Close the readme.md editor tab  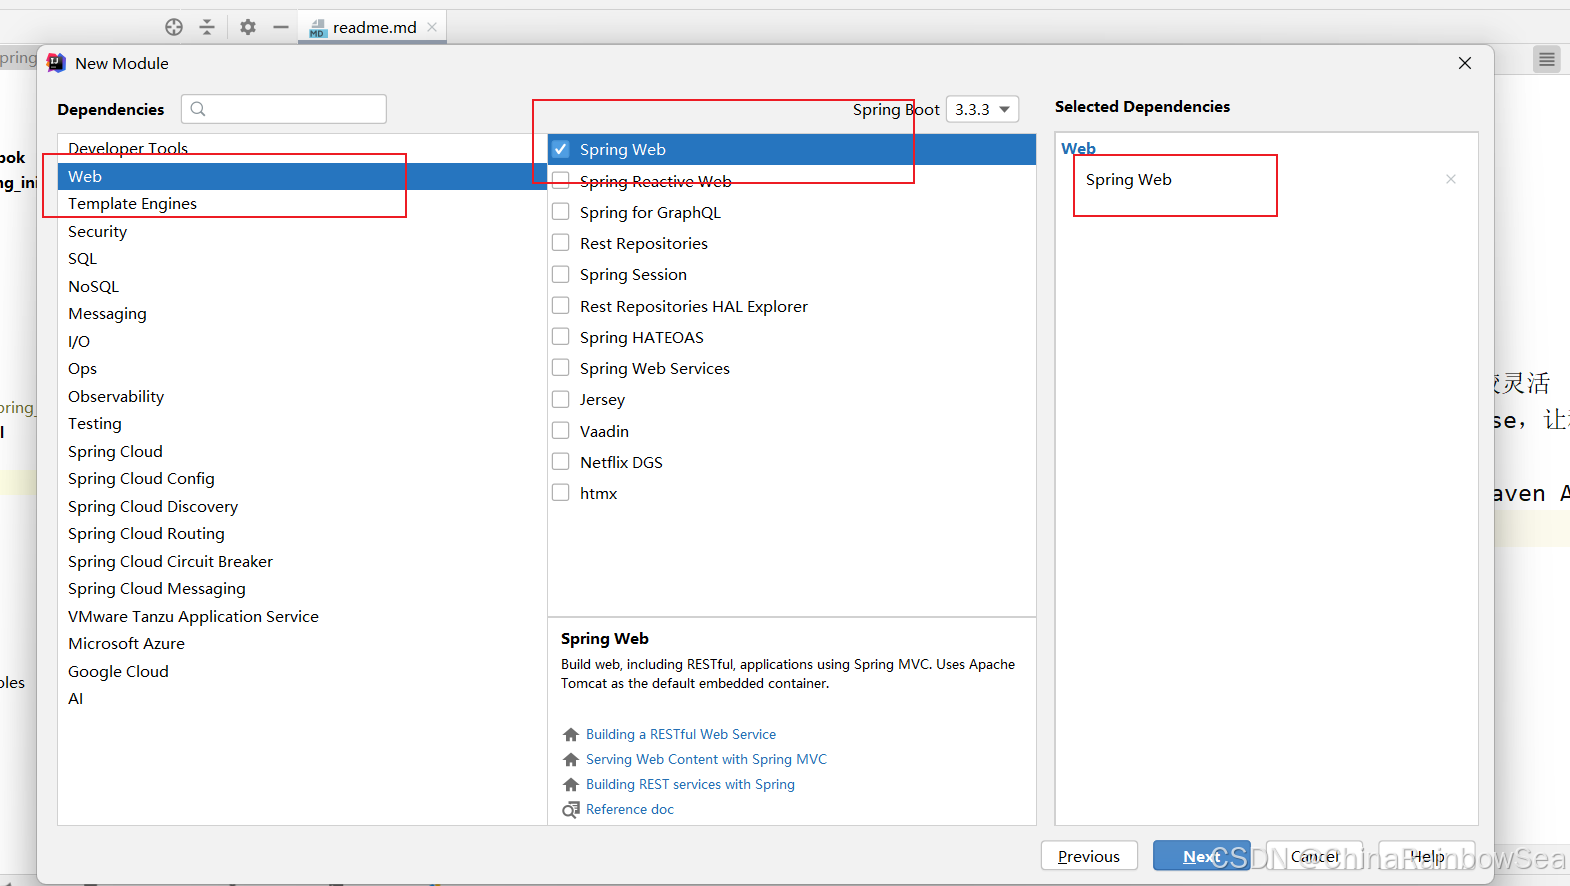(x=432, y=27)
